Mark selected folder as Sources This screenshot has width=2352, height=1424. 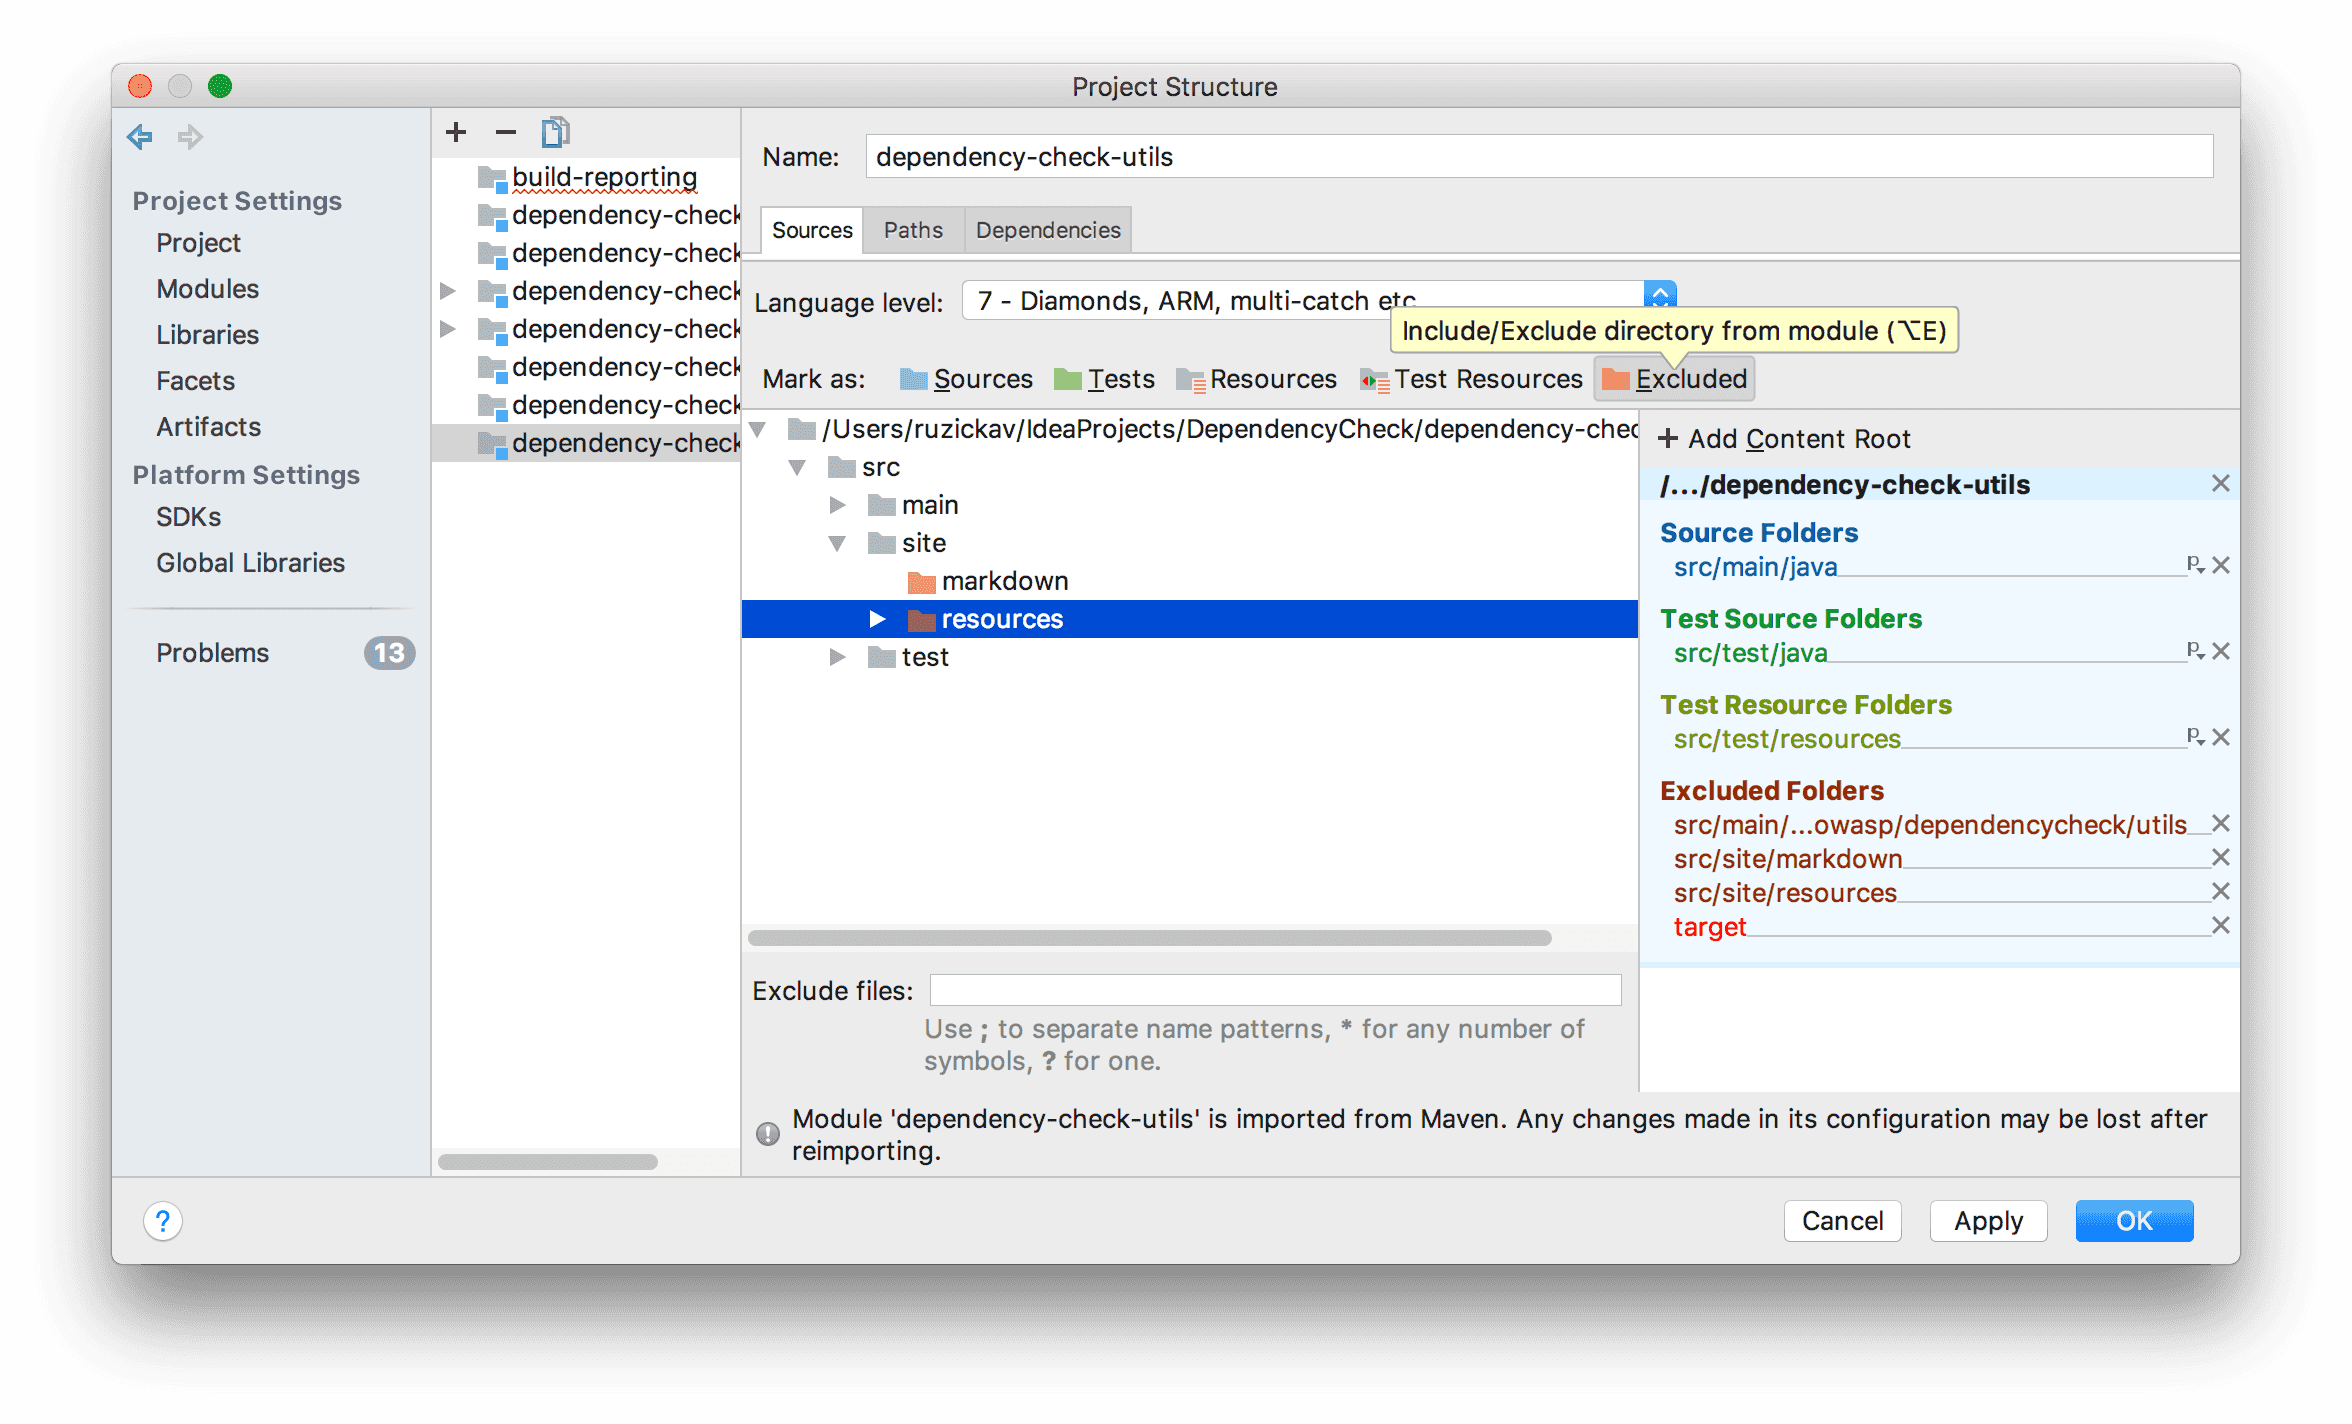[x=966, y=379]
